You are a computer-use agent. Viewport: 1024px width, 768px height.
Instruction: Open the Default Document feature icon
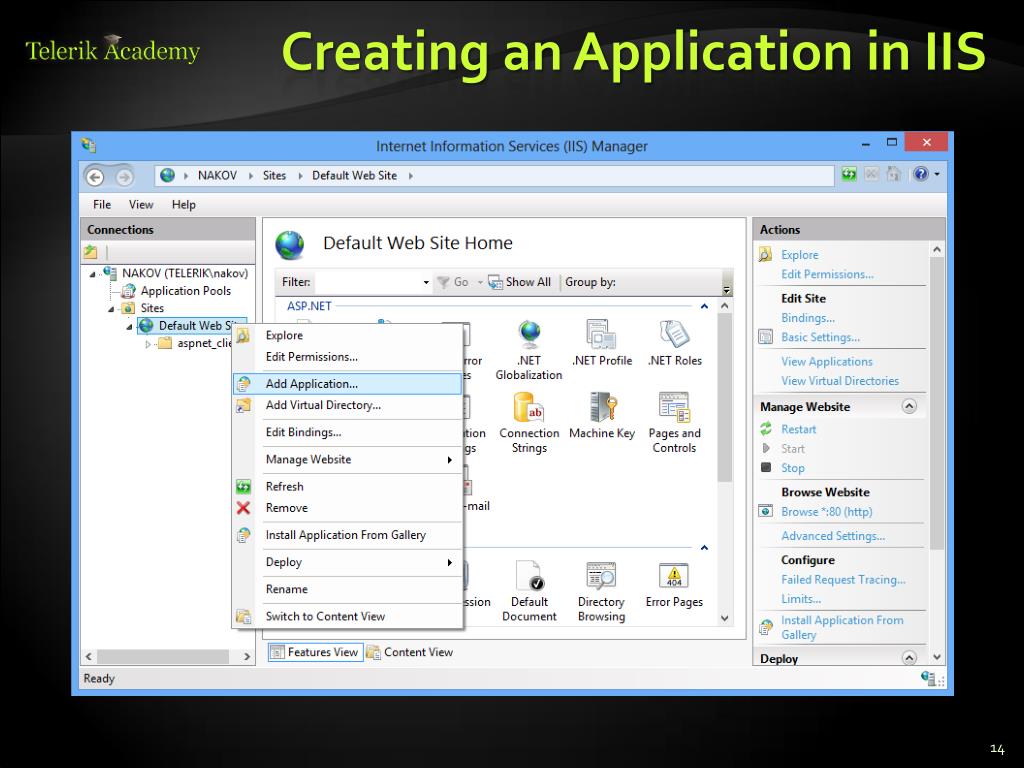pyautogui.click(x=529, y=591)
